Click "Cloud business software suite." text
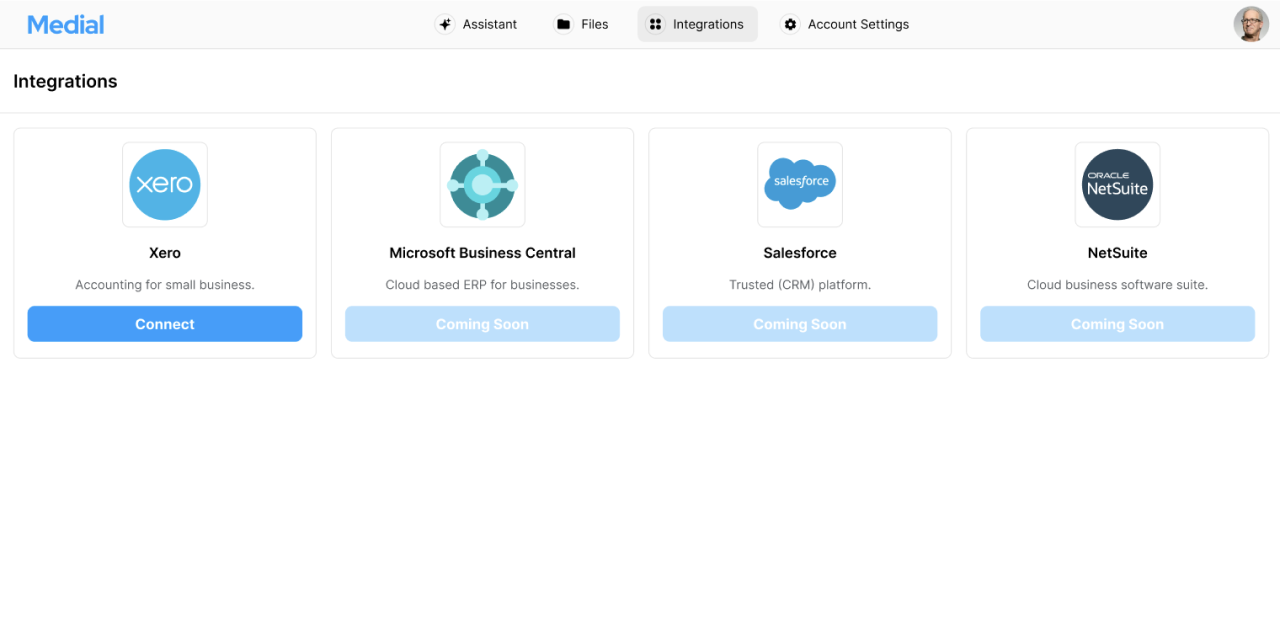This screenshot has height=641, width=1280. tap(1117, 285)
